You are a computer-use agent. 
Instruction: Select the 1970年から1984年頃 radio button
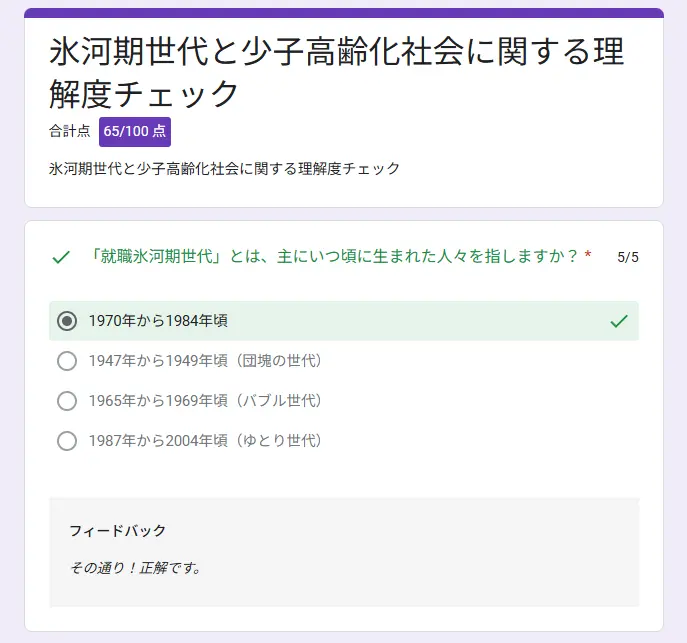(67, 321)
